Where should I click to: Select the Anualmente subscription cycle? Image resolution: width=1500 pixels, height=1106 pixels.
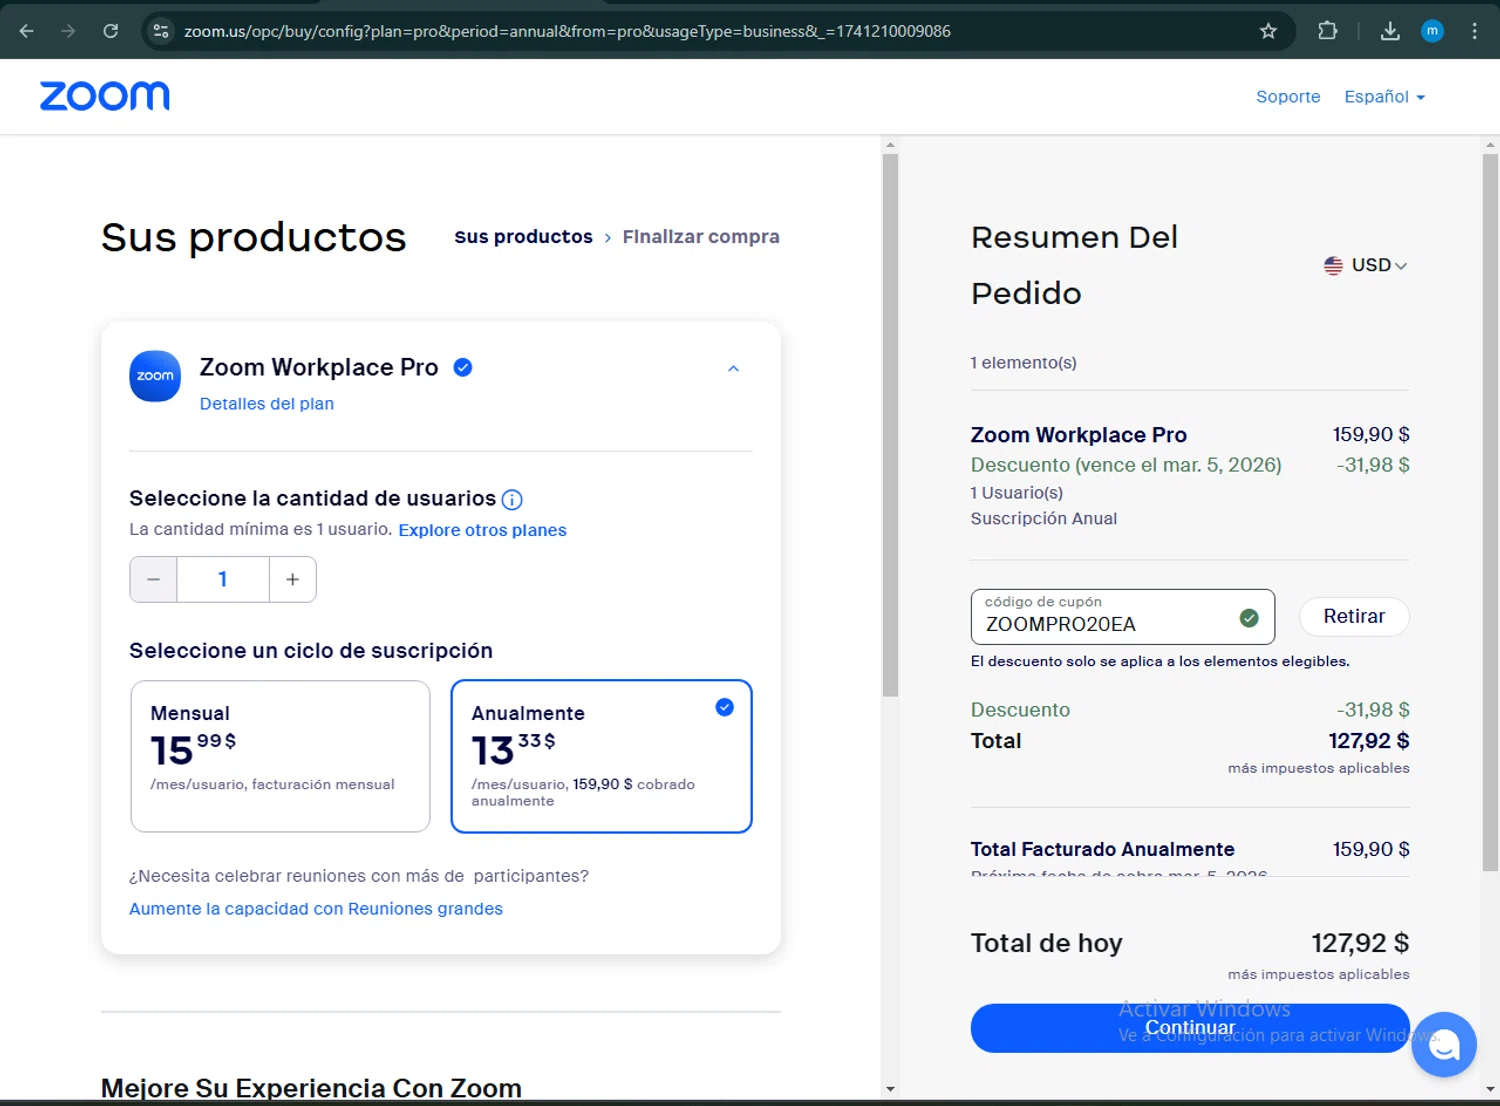click(x=601, y=756)
